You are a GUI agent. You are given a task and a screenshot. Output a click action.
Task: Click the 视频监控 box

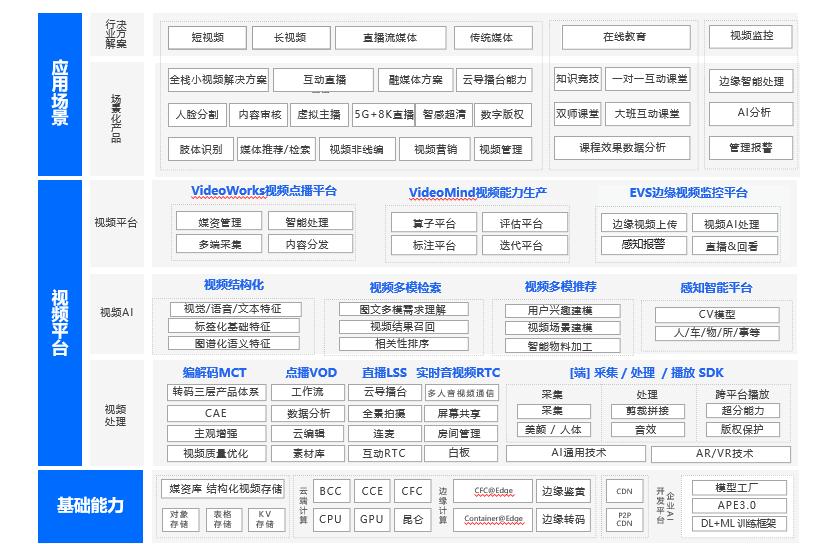pyautogui.click(x=751, y=36)
